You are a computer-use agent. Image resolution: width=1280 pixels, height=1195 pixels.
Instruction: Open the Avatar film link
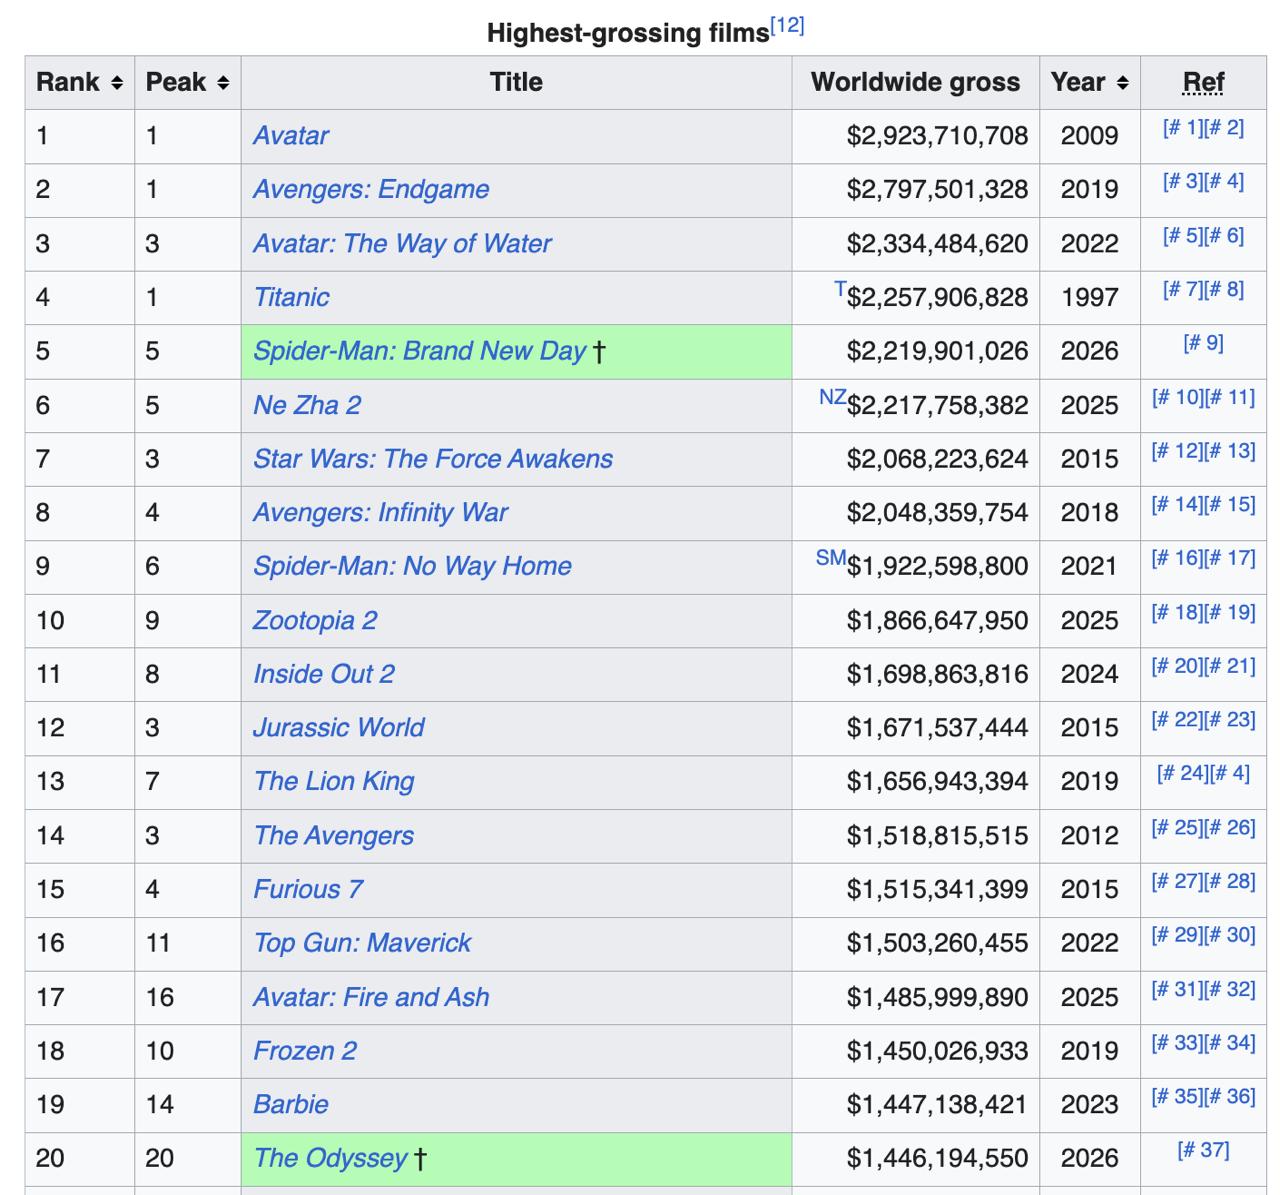tap(291, 136)
